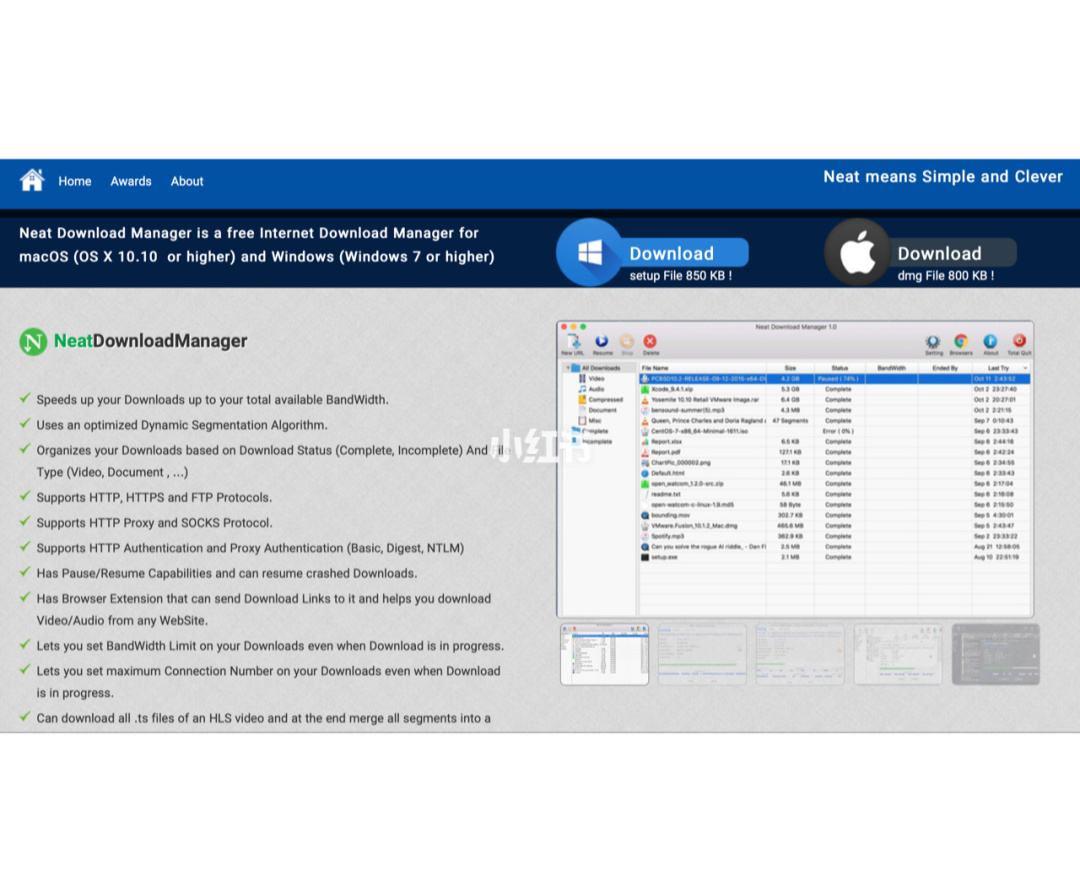Show the dark-themed screenshot thumbnail
1080x892 pixels.
[x=995, y=654]
